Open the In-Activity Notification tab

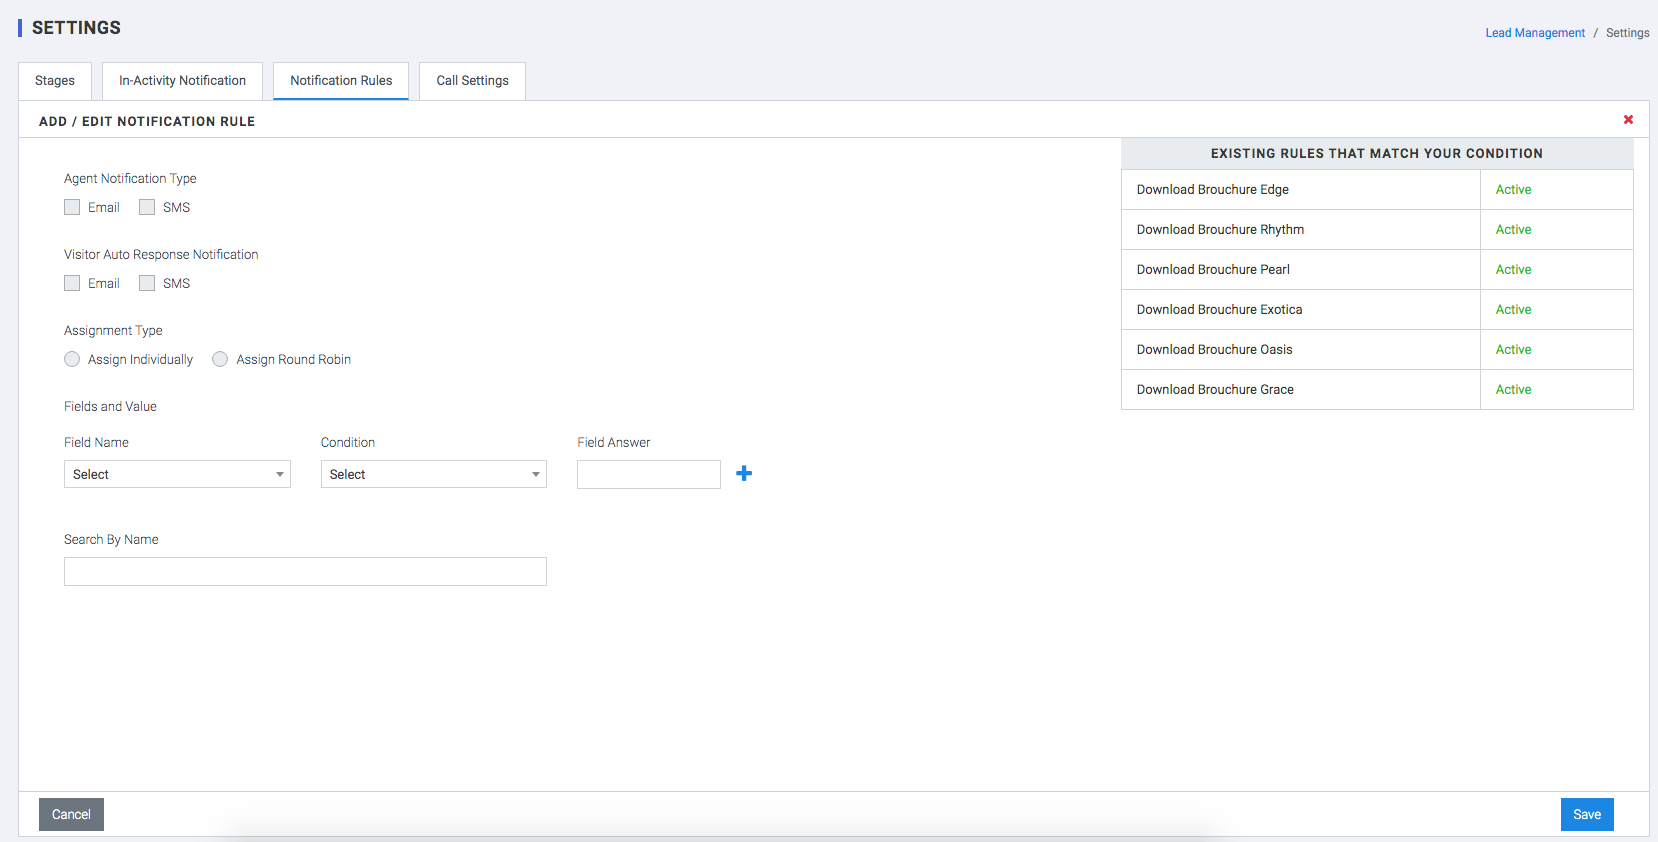[x=182, y=81]
